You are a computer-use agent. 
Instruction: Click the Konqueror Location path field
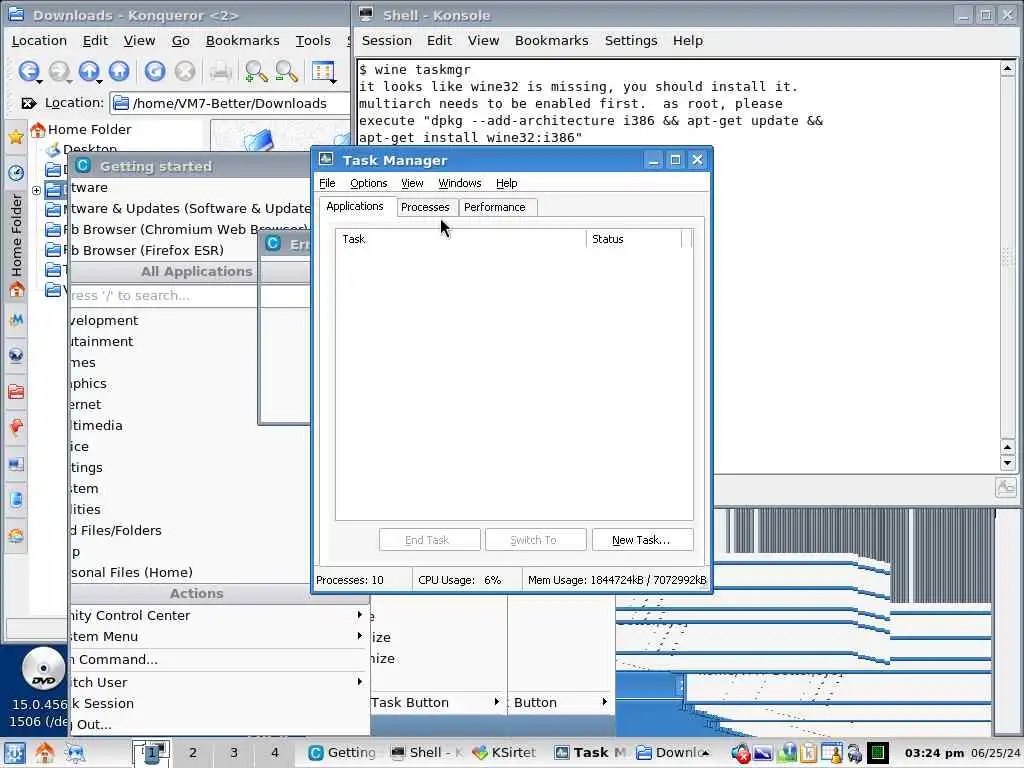click(x=230, y=103)
